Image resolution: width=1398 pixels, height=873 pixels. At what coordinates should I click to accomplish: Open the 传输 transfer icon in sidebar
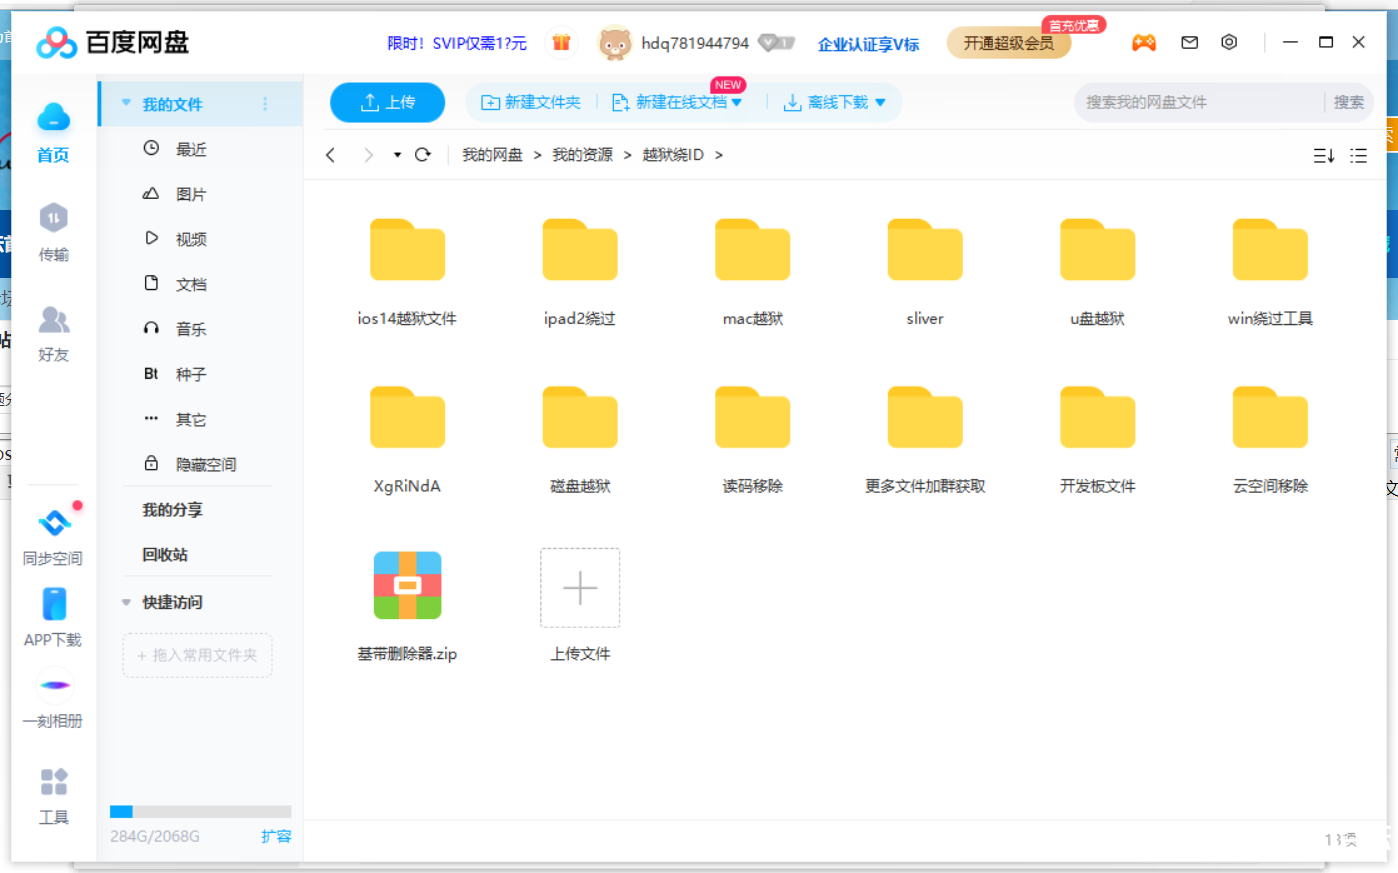(x=53, y=218)
